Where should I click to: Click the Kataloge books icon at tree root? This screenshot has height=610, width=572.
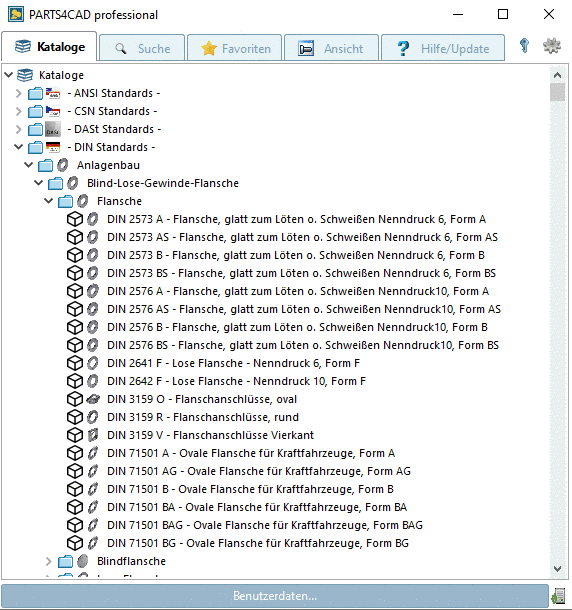[x=25, y=75]
